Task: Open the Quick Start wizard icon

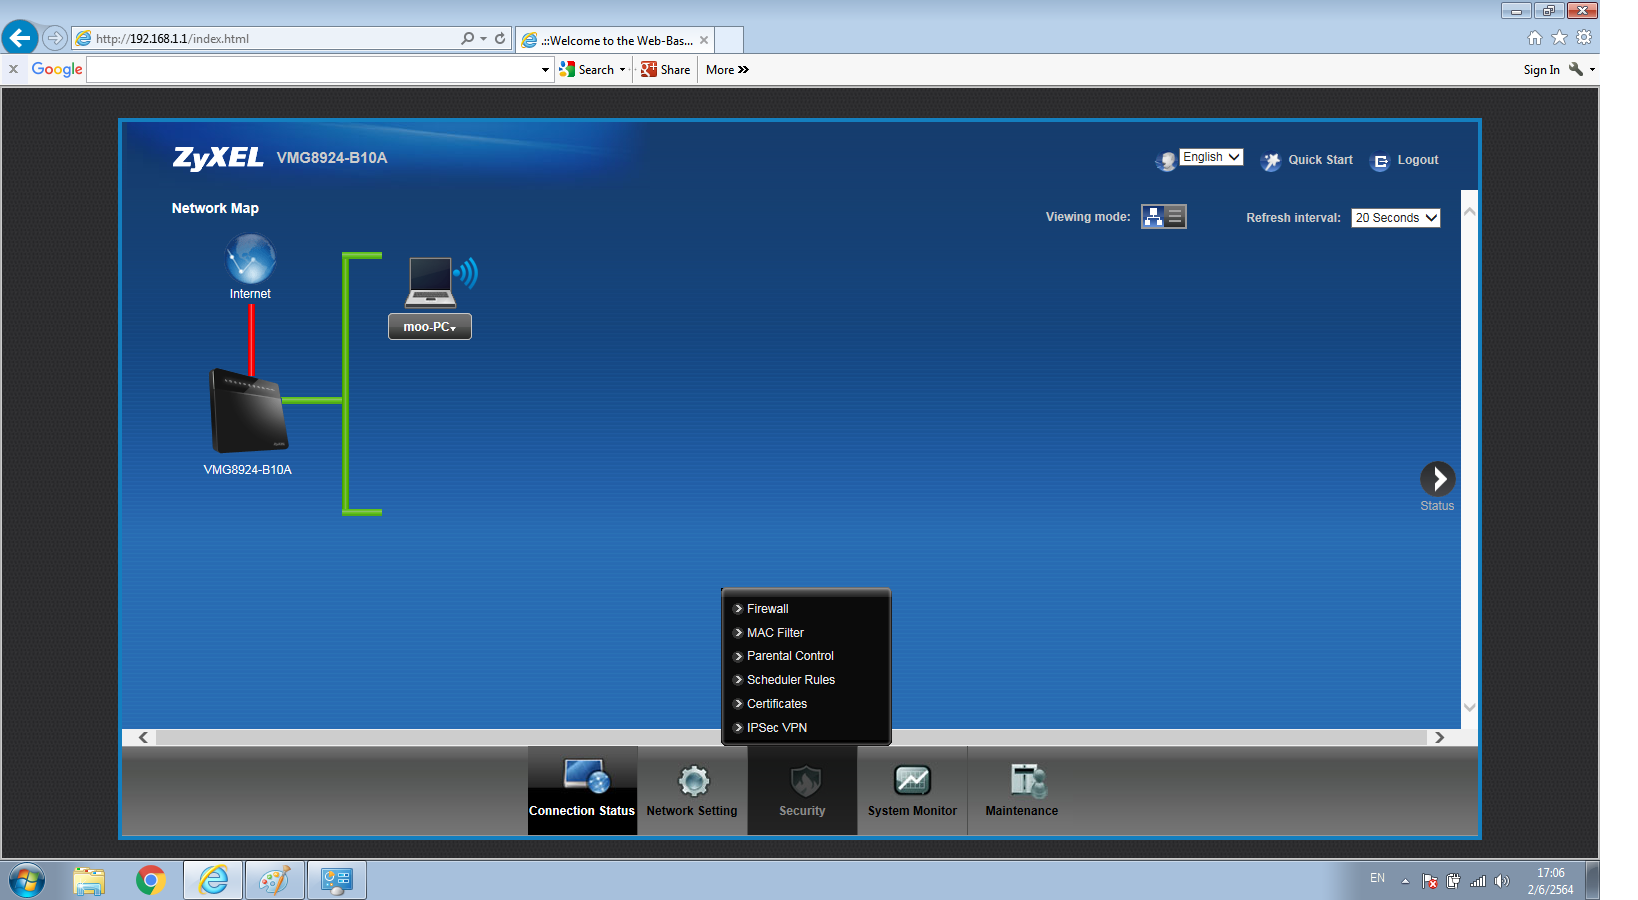Action: pyautogui.click(x=1270, y=161)
